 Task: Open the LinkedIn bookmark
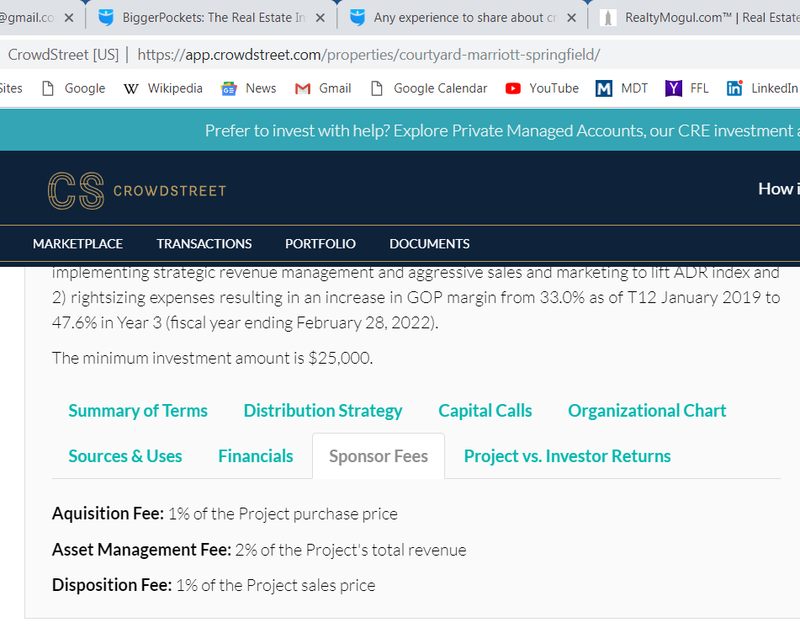tap(762, 88)
